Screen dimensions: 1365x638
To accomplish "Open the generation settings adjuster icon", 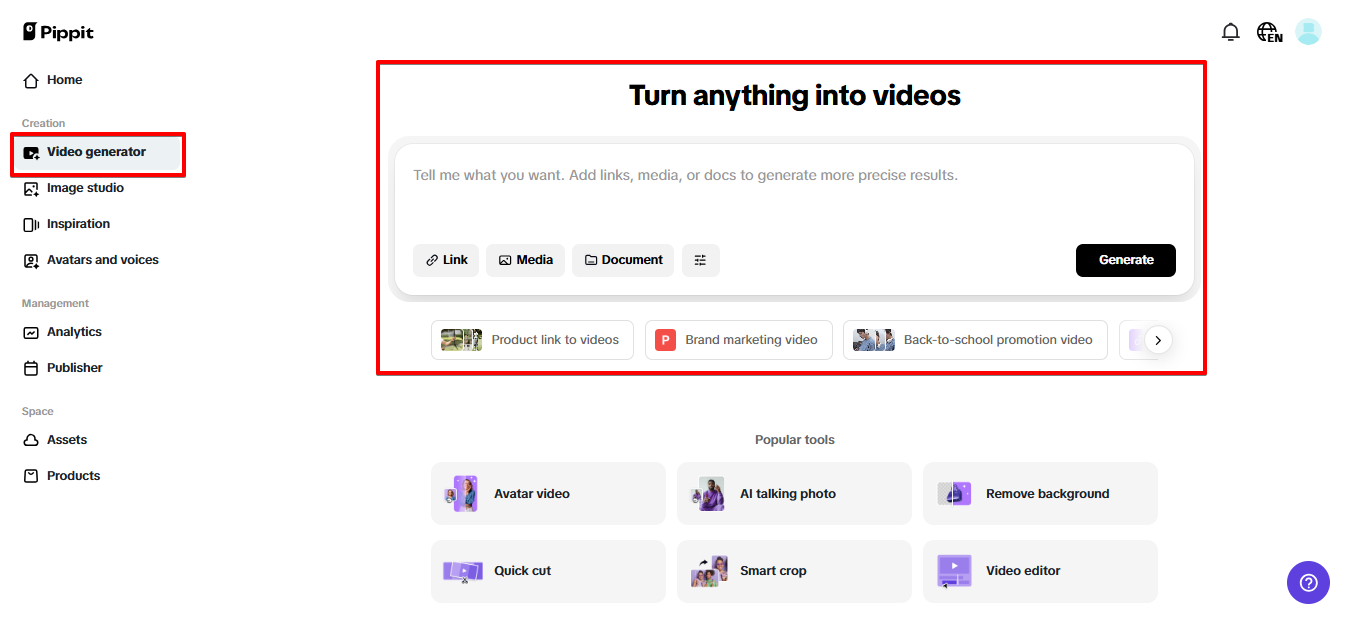I will tap(700, 260).
